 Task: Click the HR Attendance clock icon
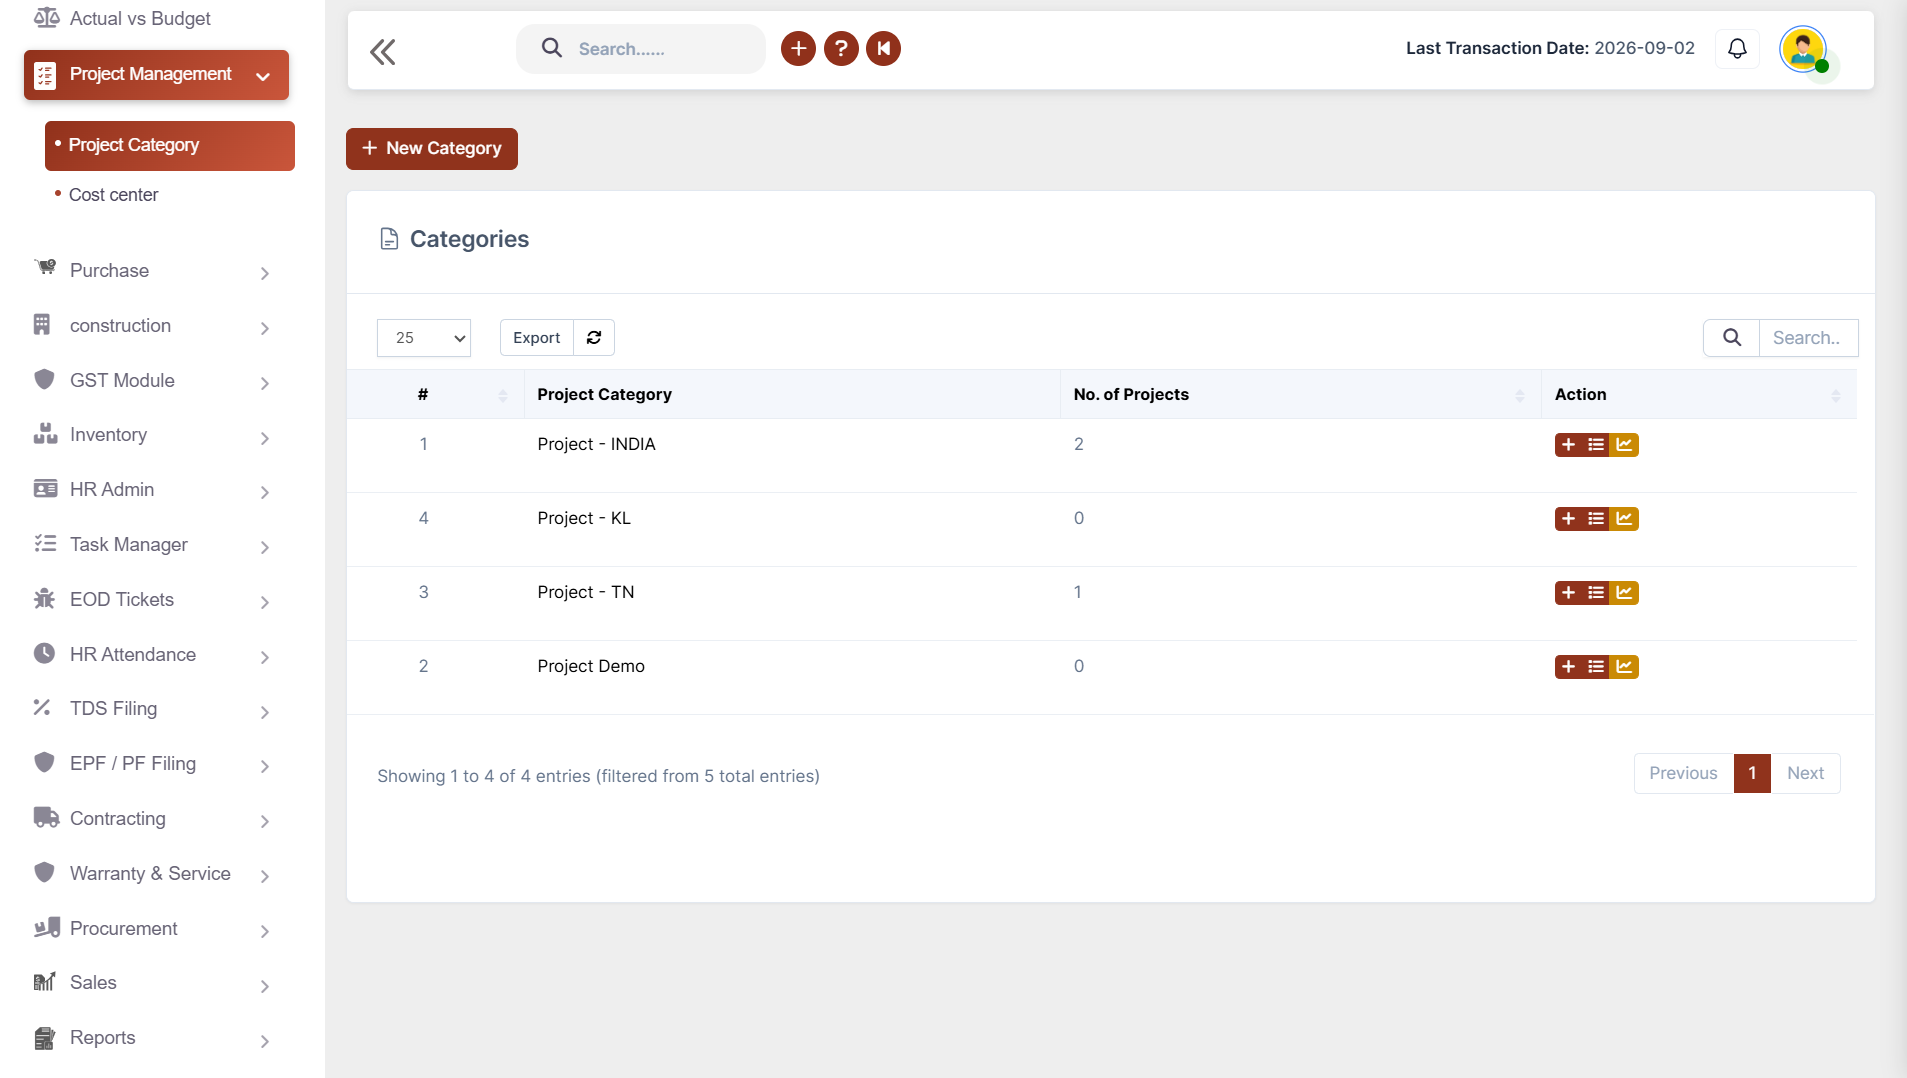click(x=44, y=653)
